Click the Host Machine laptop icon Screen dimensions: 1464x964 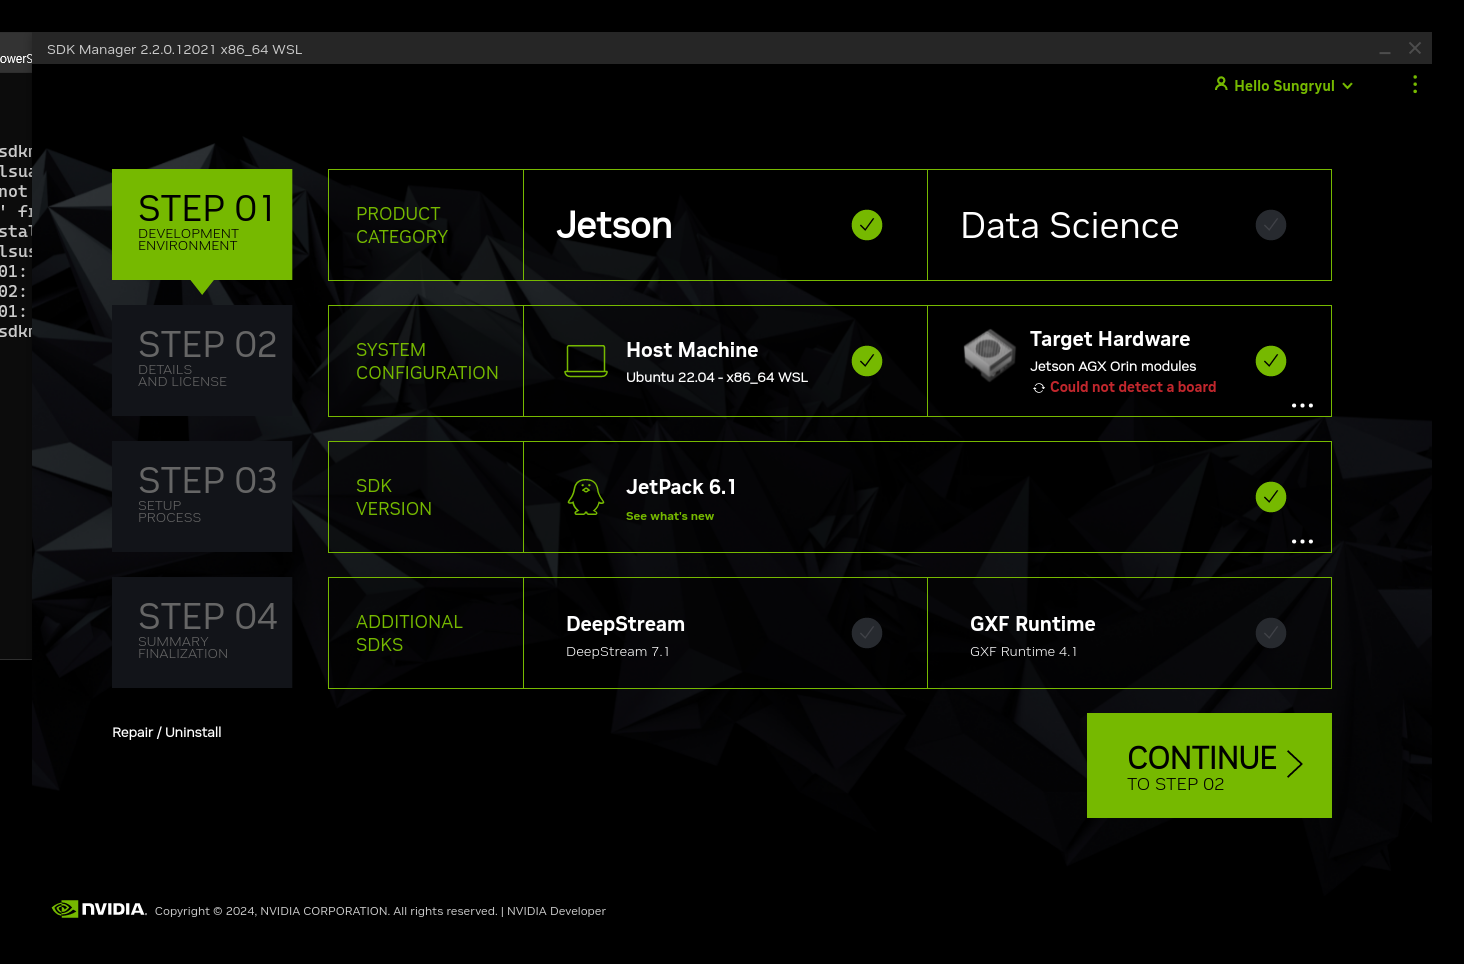pos(586,361)
